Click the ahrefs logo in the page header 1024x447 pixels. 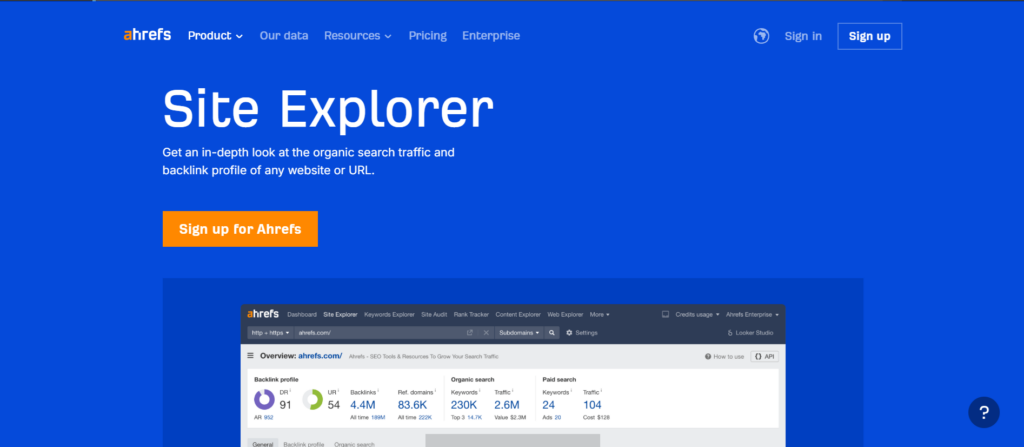(x=147, y=35)
